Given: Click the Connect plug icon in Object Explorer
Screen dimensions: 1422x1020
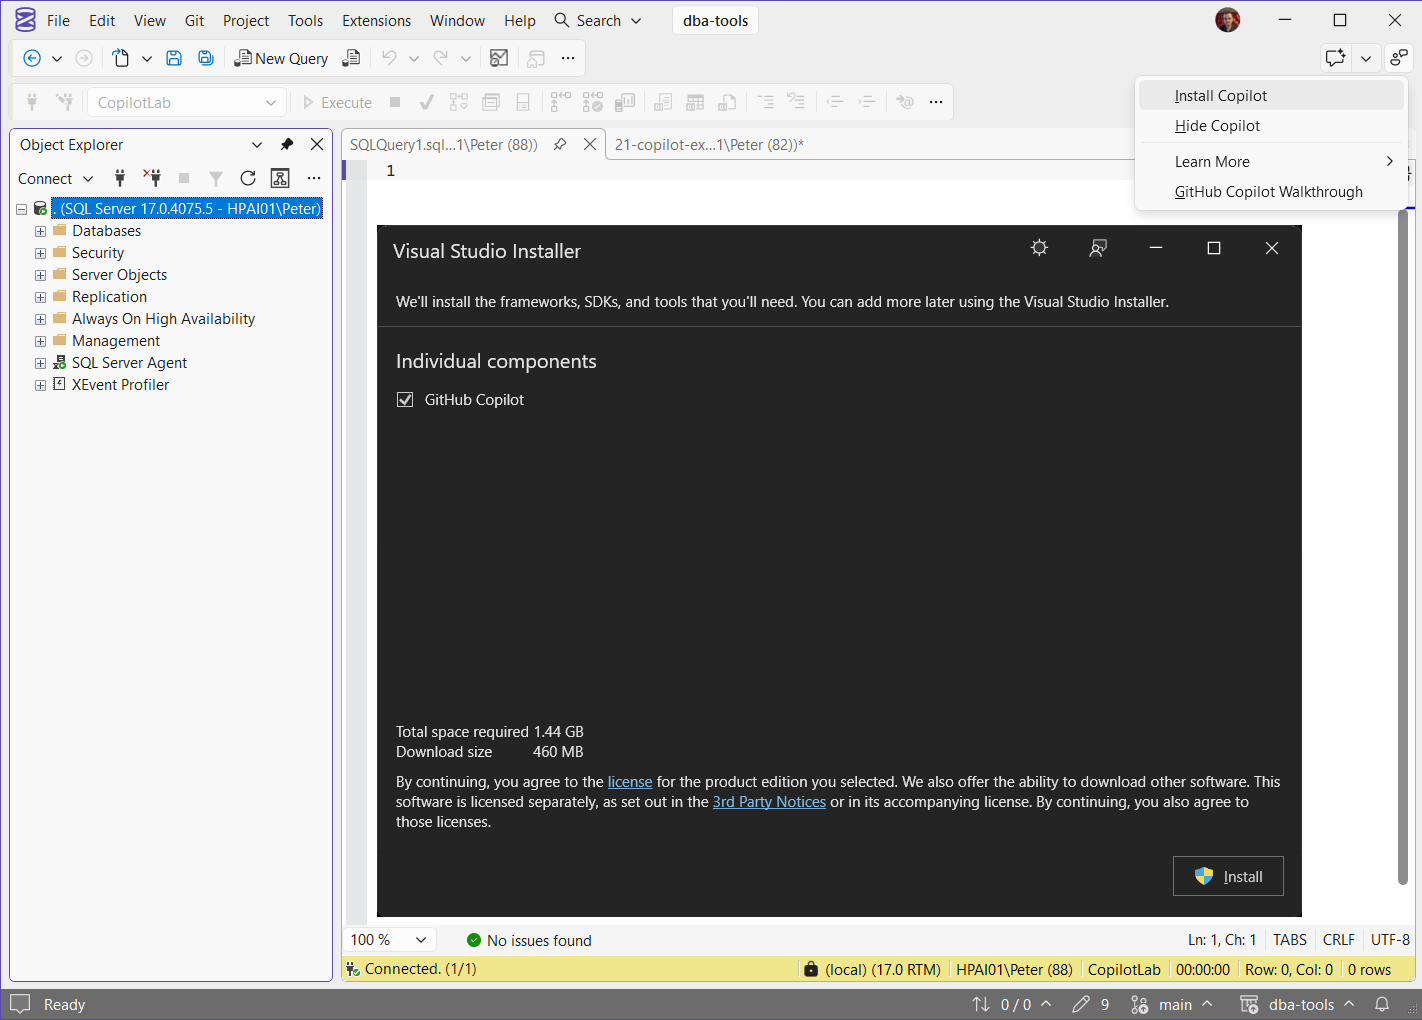Looking at the screenshot, I should click(120, 178).
